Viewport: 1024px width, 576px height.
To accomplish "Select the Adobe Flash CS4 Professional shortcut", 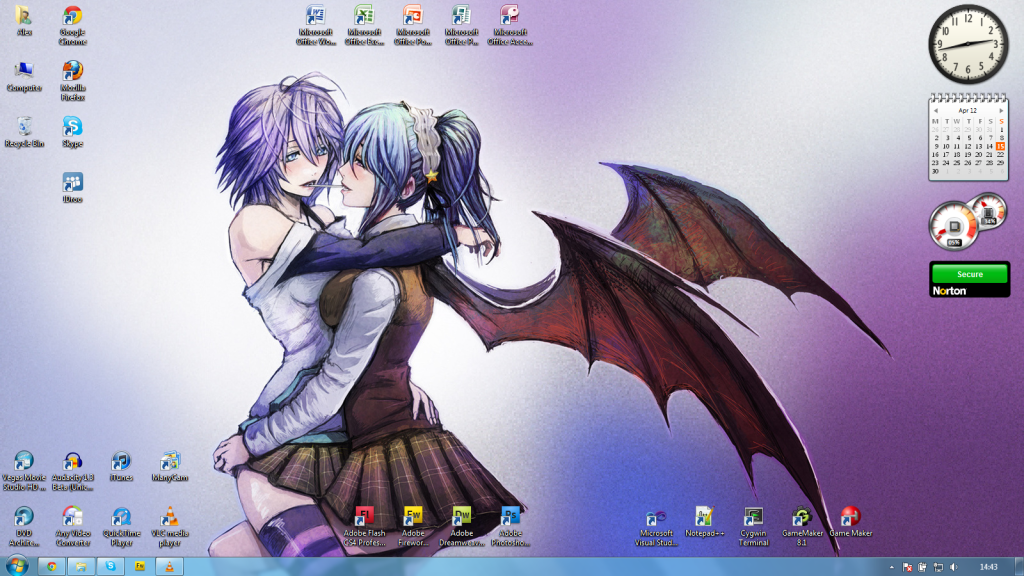I will pyautogui.click(x=364, y=526).
